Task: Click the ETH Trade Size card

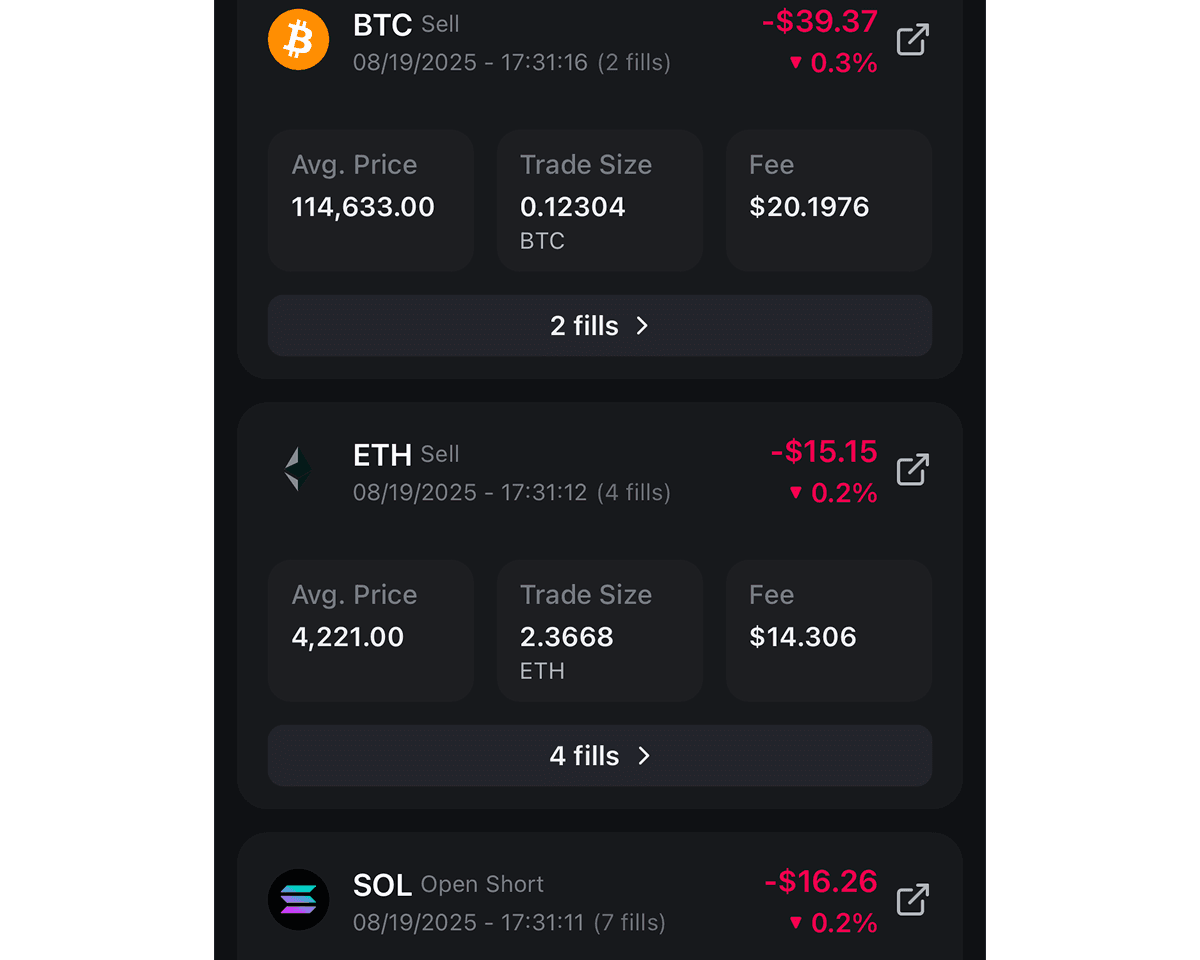Action: [x=599, y=630]
